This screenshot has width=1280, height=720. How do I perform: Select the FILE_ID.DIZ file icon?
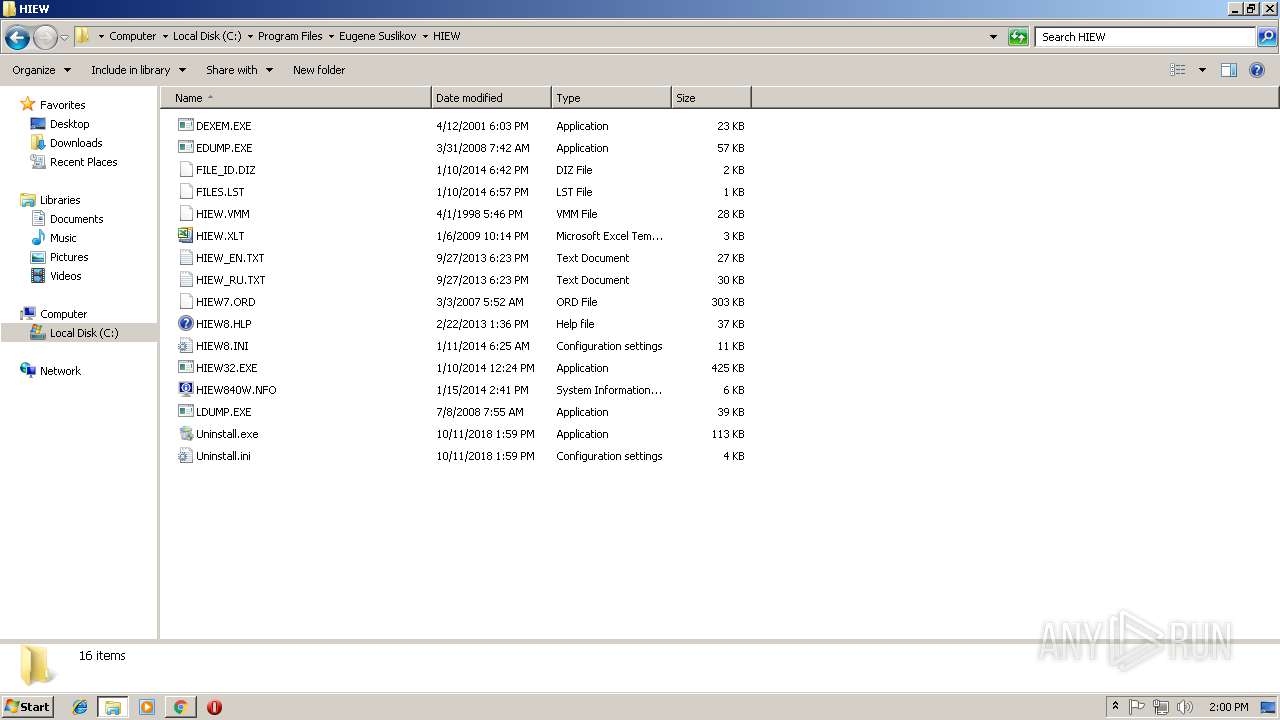pyautogui.click(x=185, y=170)
